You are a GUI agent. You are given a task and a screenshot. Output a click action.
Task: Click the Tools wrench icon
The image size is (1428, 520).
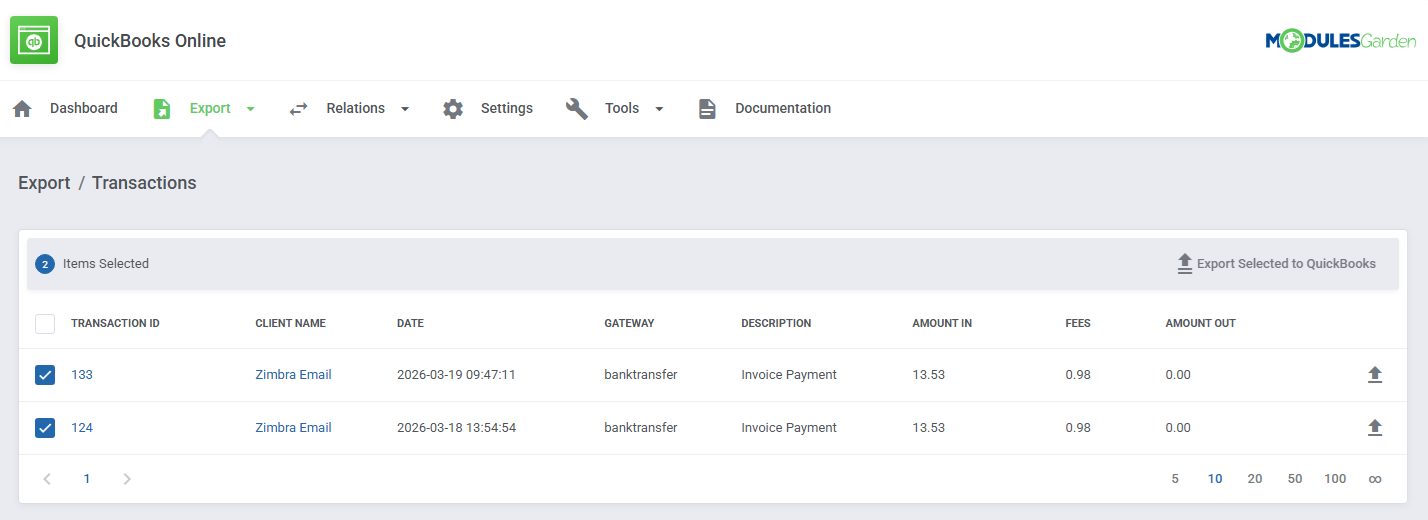[x=577, y=108]
